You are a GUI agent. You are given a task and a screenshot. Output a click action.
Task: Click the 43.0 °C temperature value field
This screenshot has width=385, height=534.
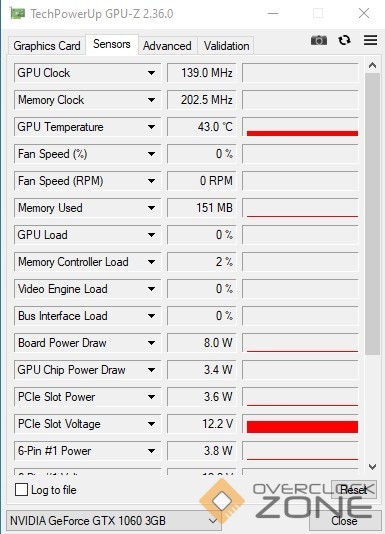[201, 127]
